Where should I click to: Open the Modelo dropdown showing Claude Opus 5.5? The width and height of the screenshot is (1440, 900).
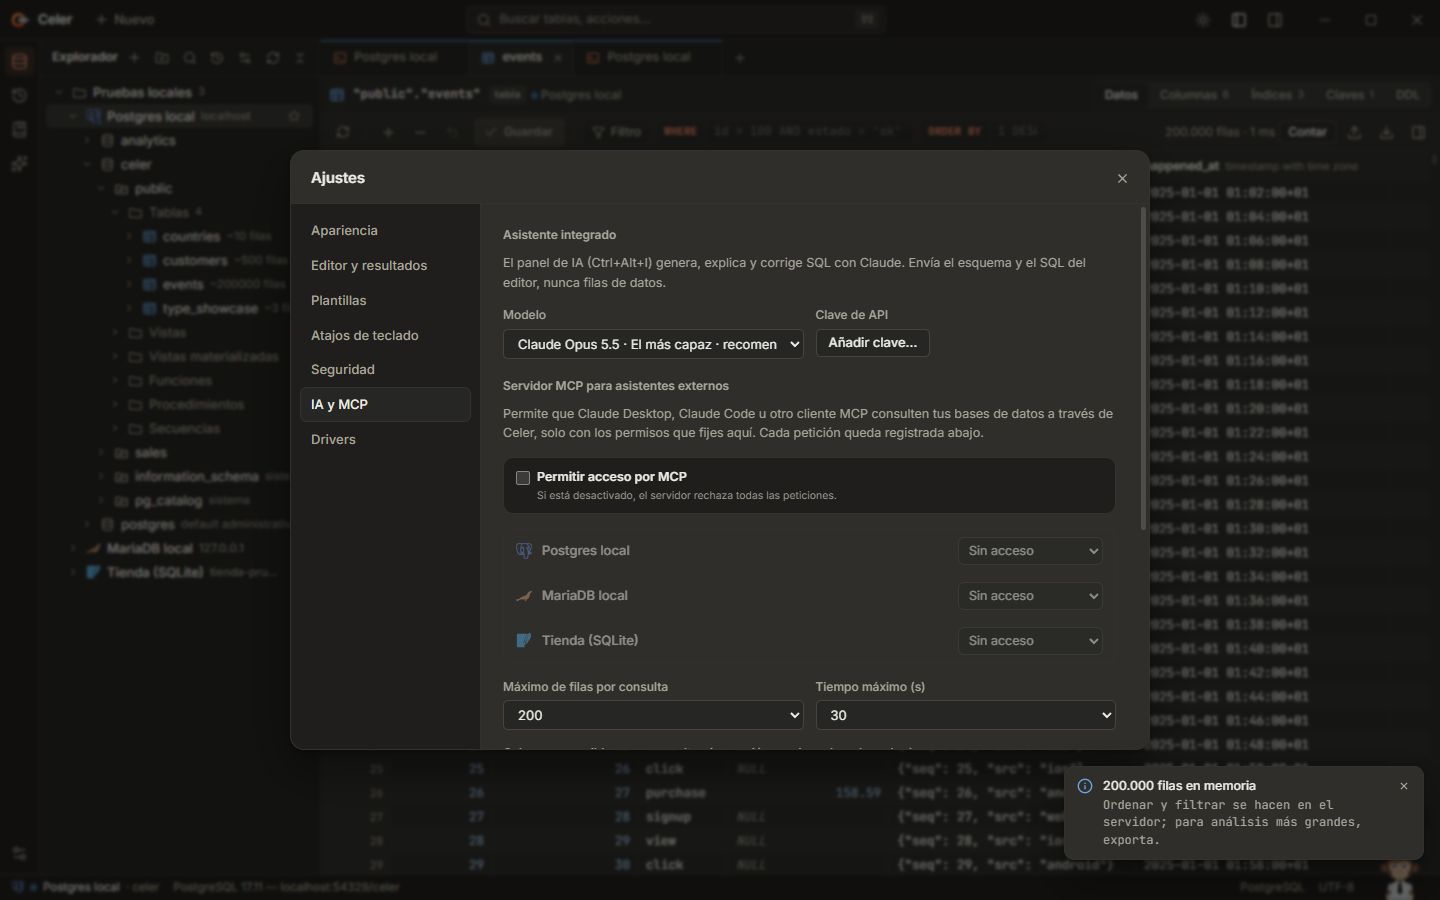[653, 344]
